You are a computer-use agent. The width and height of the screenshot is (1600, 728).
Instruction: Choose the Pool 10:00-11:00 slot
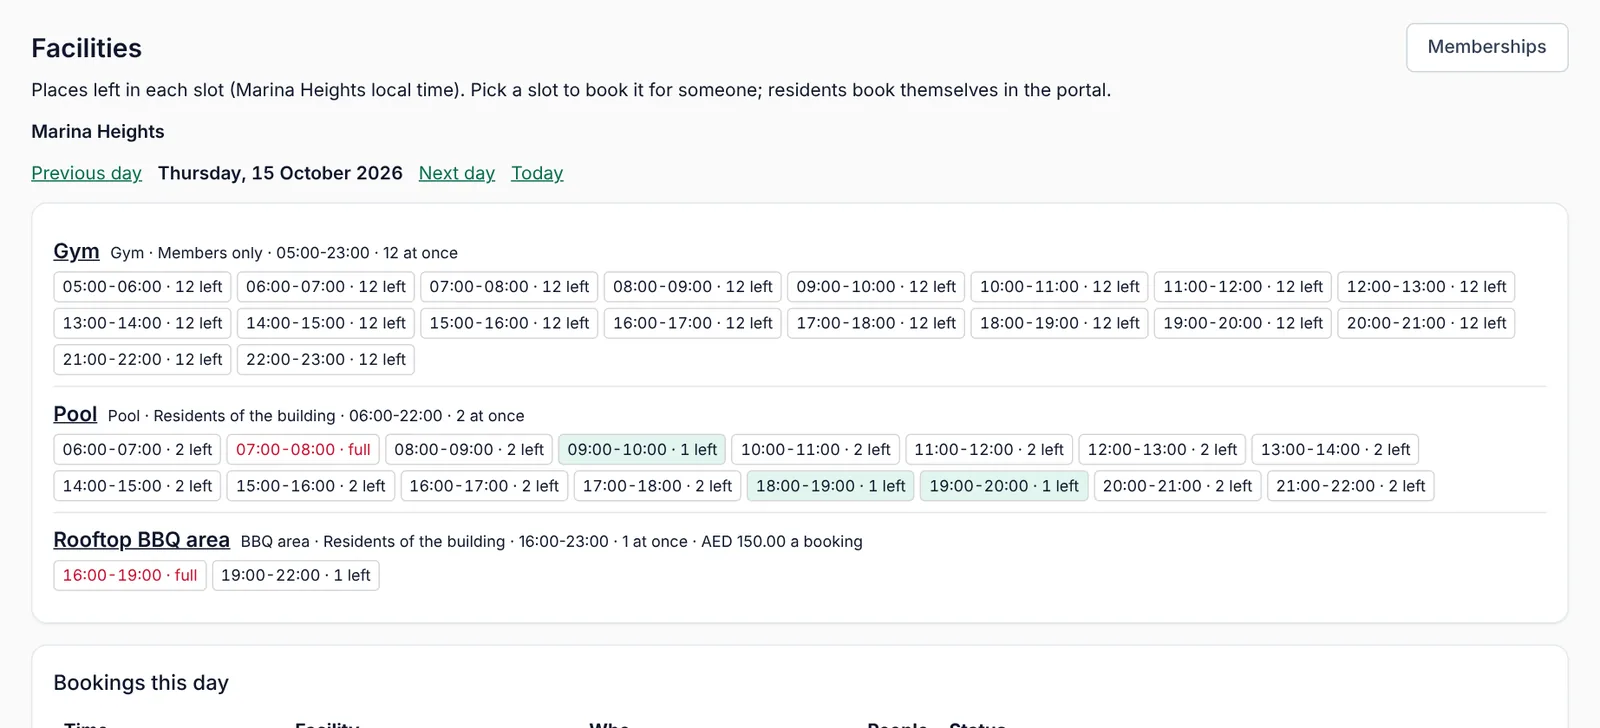tap(816, 450)
